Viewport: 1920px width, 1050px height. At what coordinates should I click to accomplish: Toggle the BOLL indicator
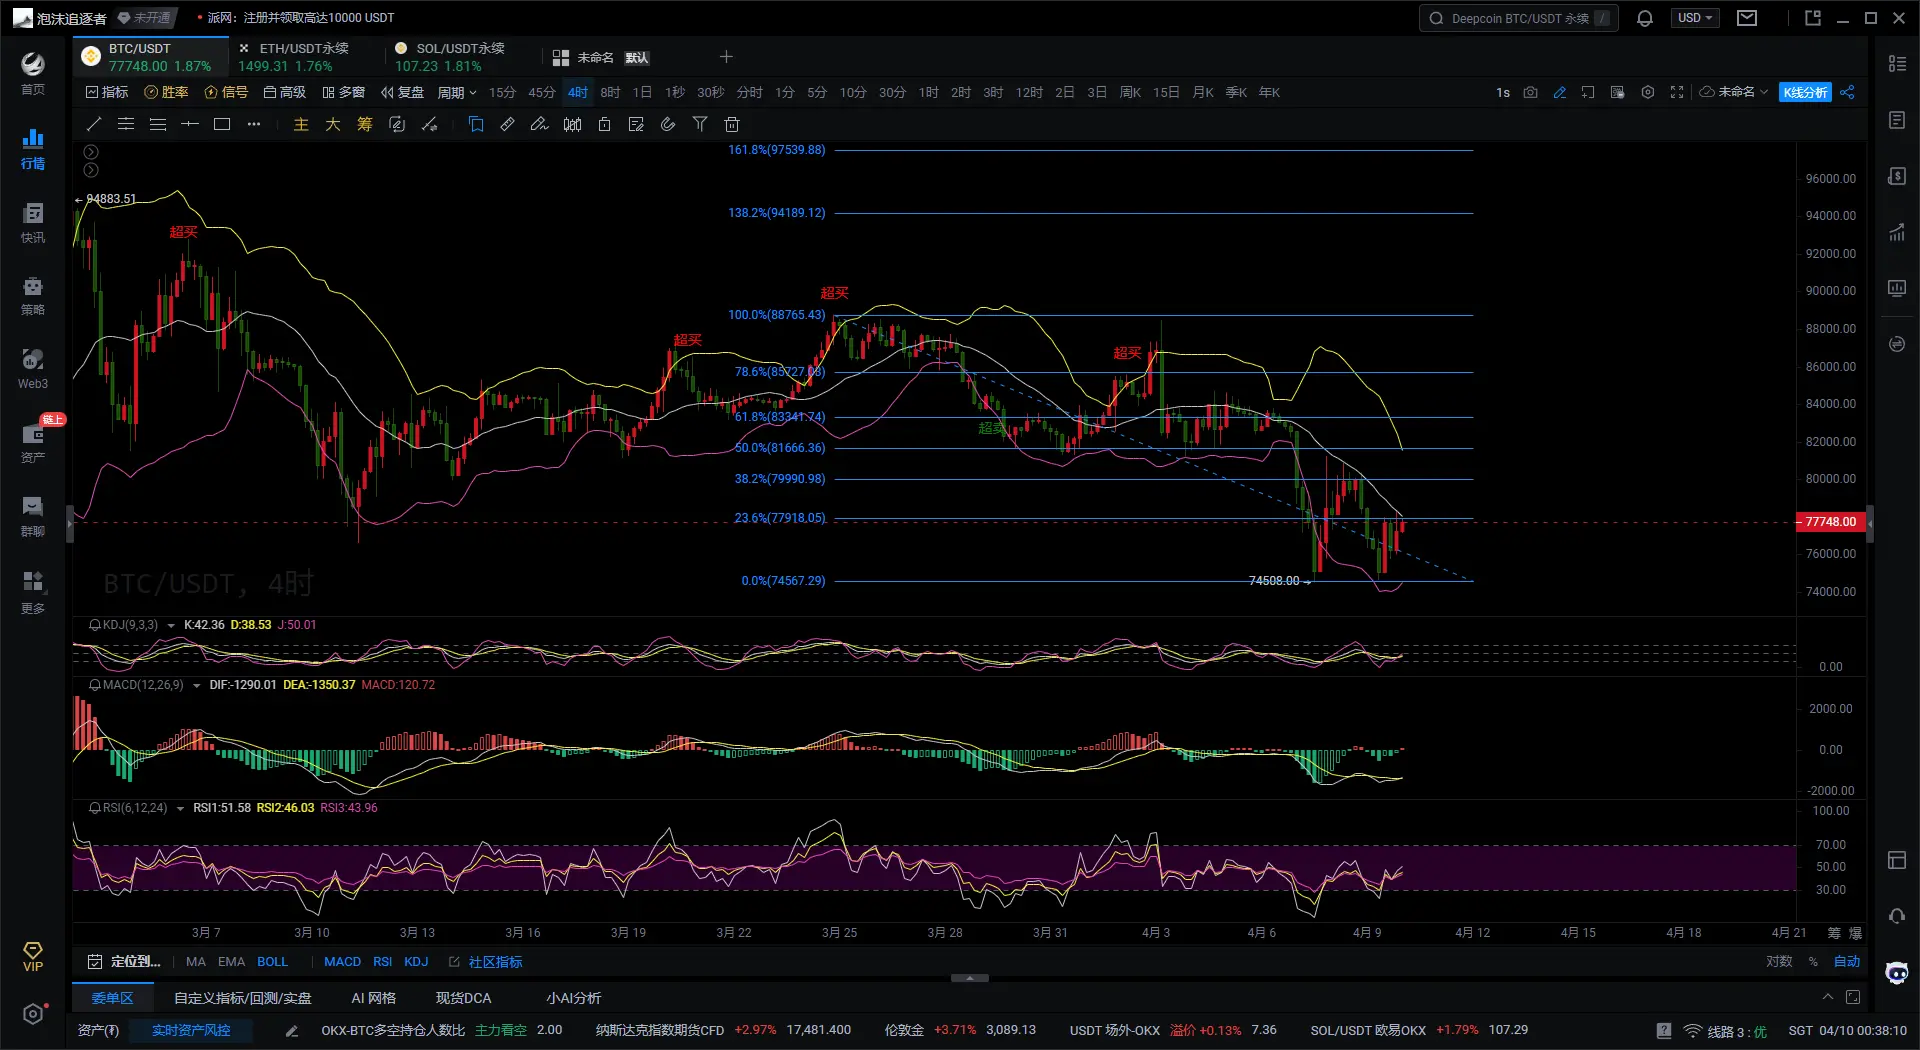point(272,961)
